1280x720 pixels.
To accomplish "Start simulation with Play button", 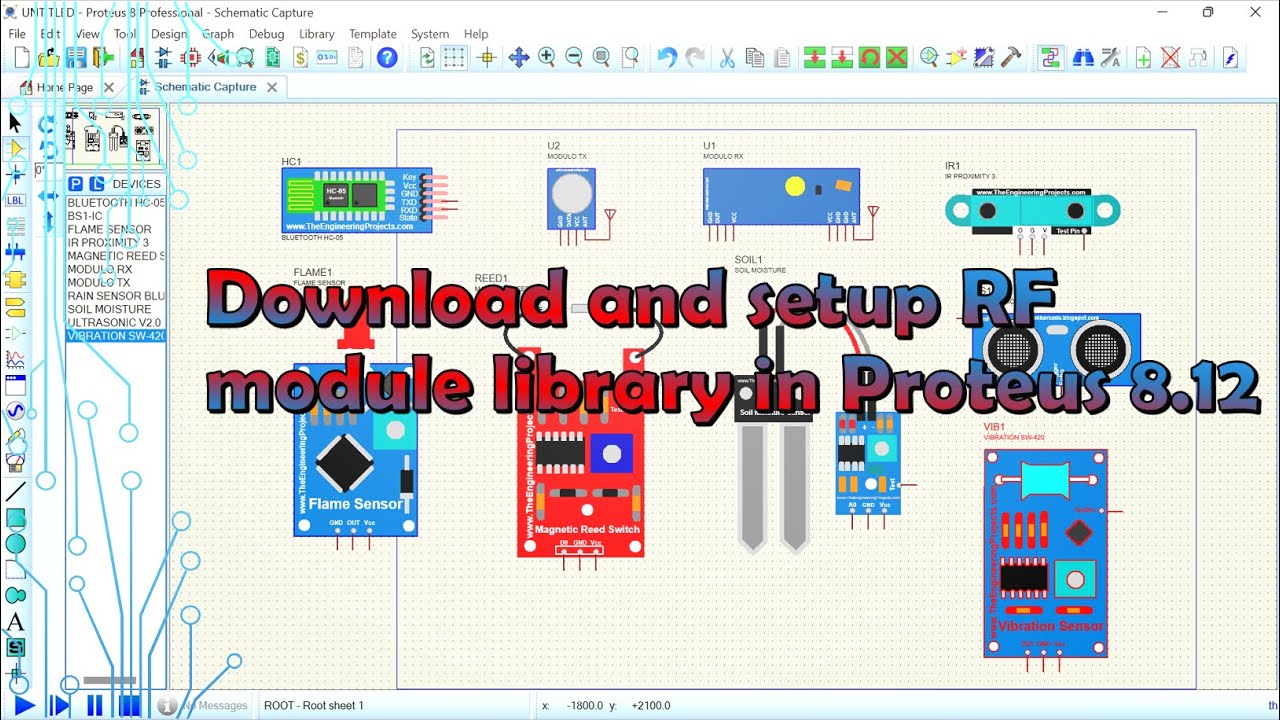I will (x=25, y=706).
